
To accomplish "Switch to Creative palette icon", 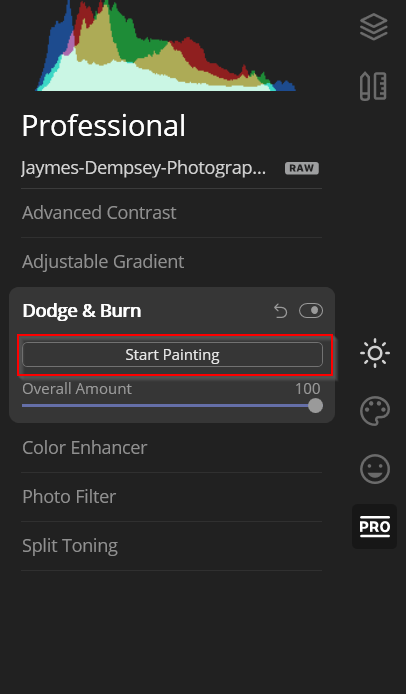I will (375, 411).
